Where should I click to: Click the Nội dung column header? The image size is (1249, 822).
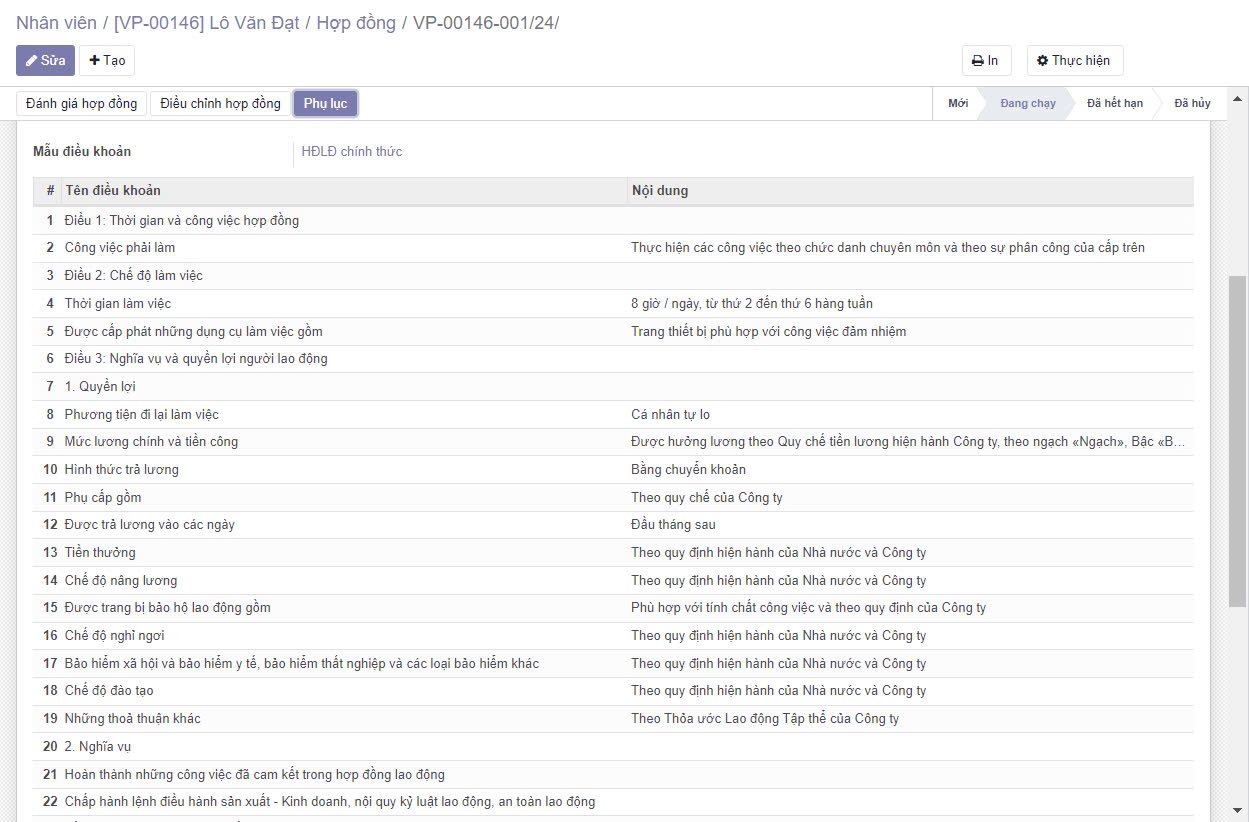pos(659,191)
